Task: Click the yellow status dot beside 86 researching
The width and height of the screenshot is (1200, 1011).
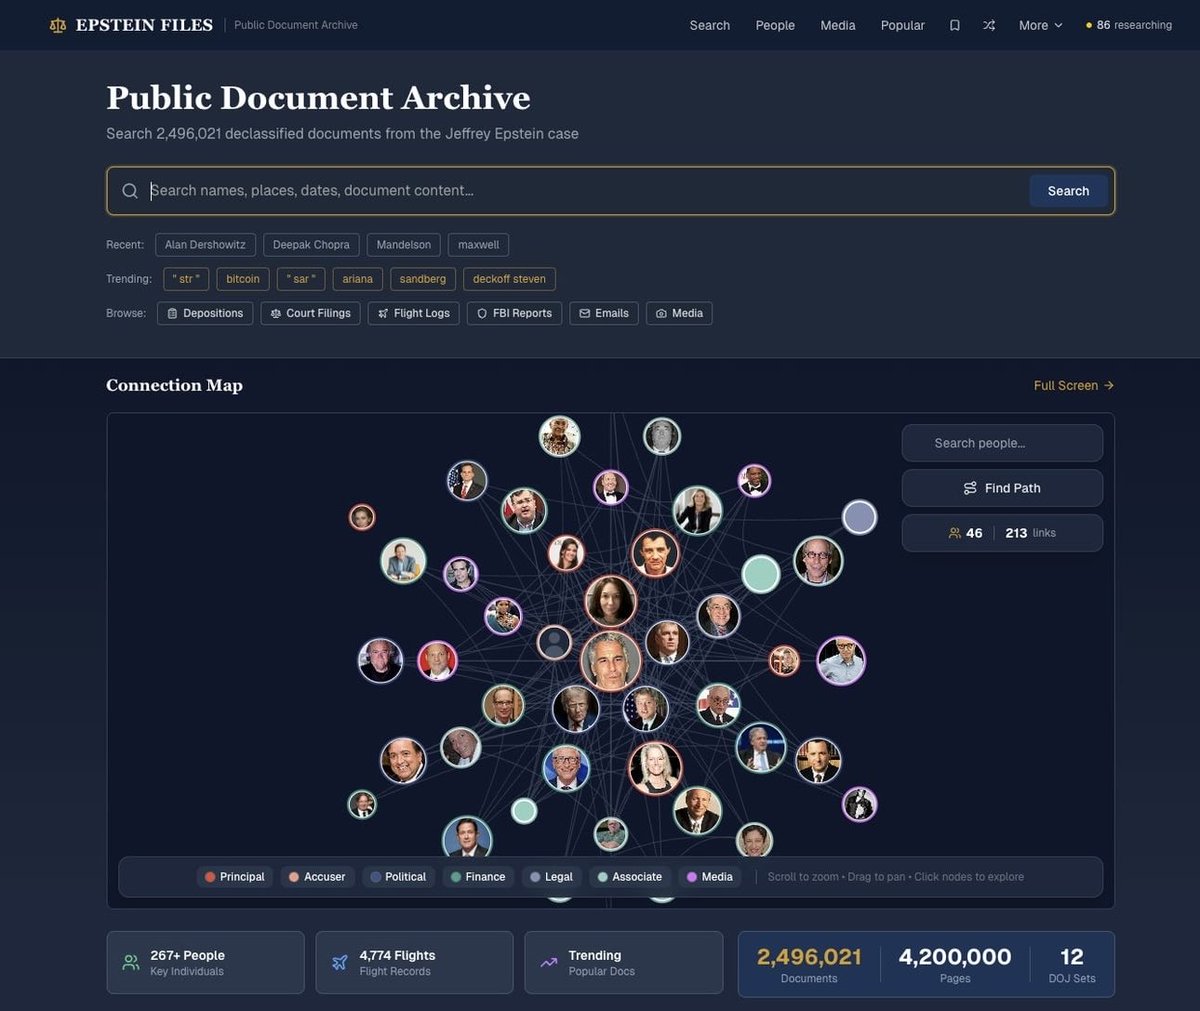Action: pos(1089,26)
